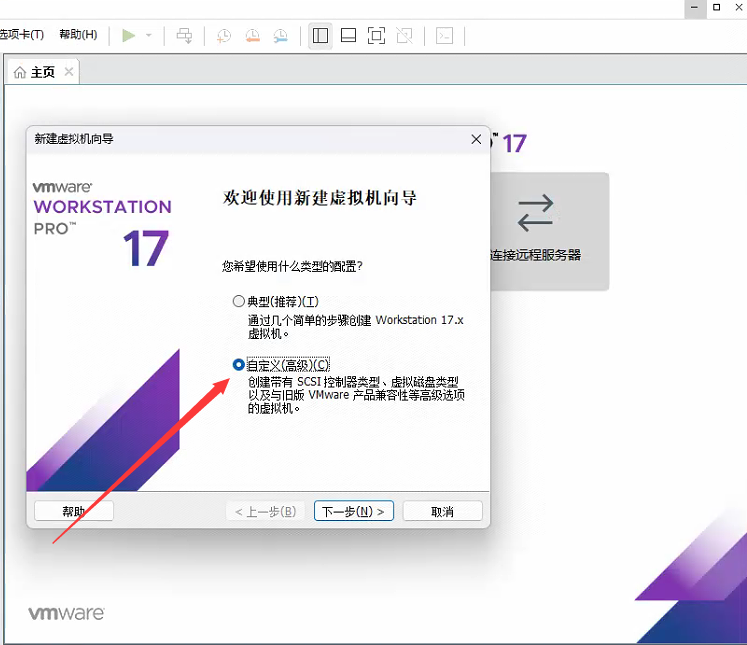The width and height of the screenshot is (747, 645).
Task: Click the 帮助 button in wizard
Action: coord(74,511)
